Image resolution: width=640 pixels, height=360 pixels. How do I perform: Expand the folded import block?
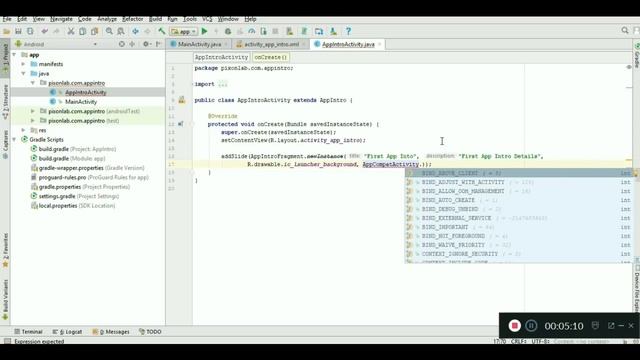tap(222, 84)
